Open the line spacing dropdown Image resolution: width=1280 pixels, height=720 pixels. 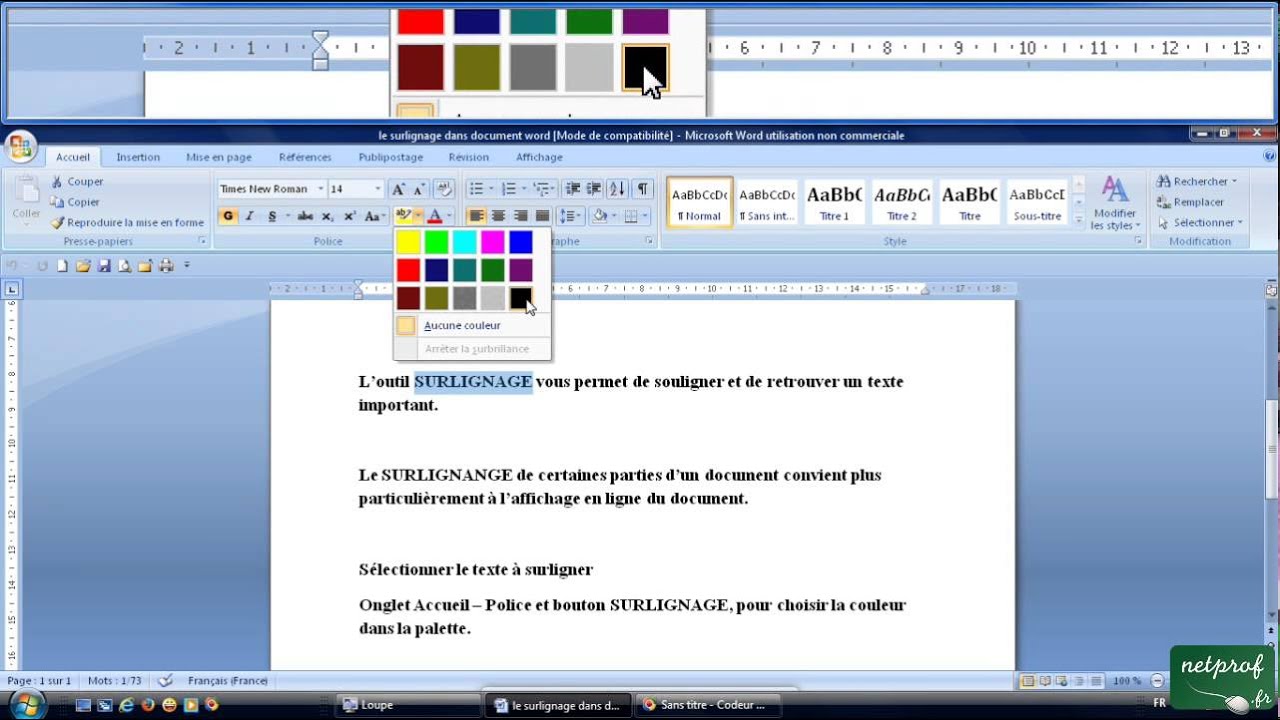click(570, 216)
